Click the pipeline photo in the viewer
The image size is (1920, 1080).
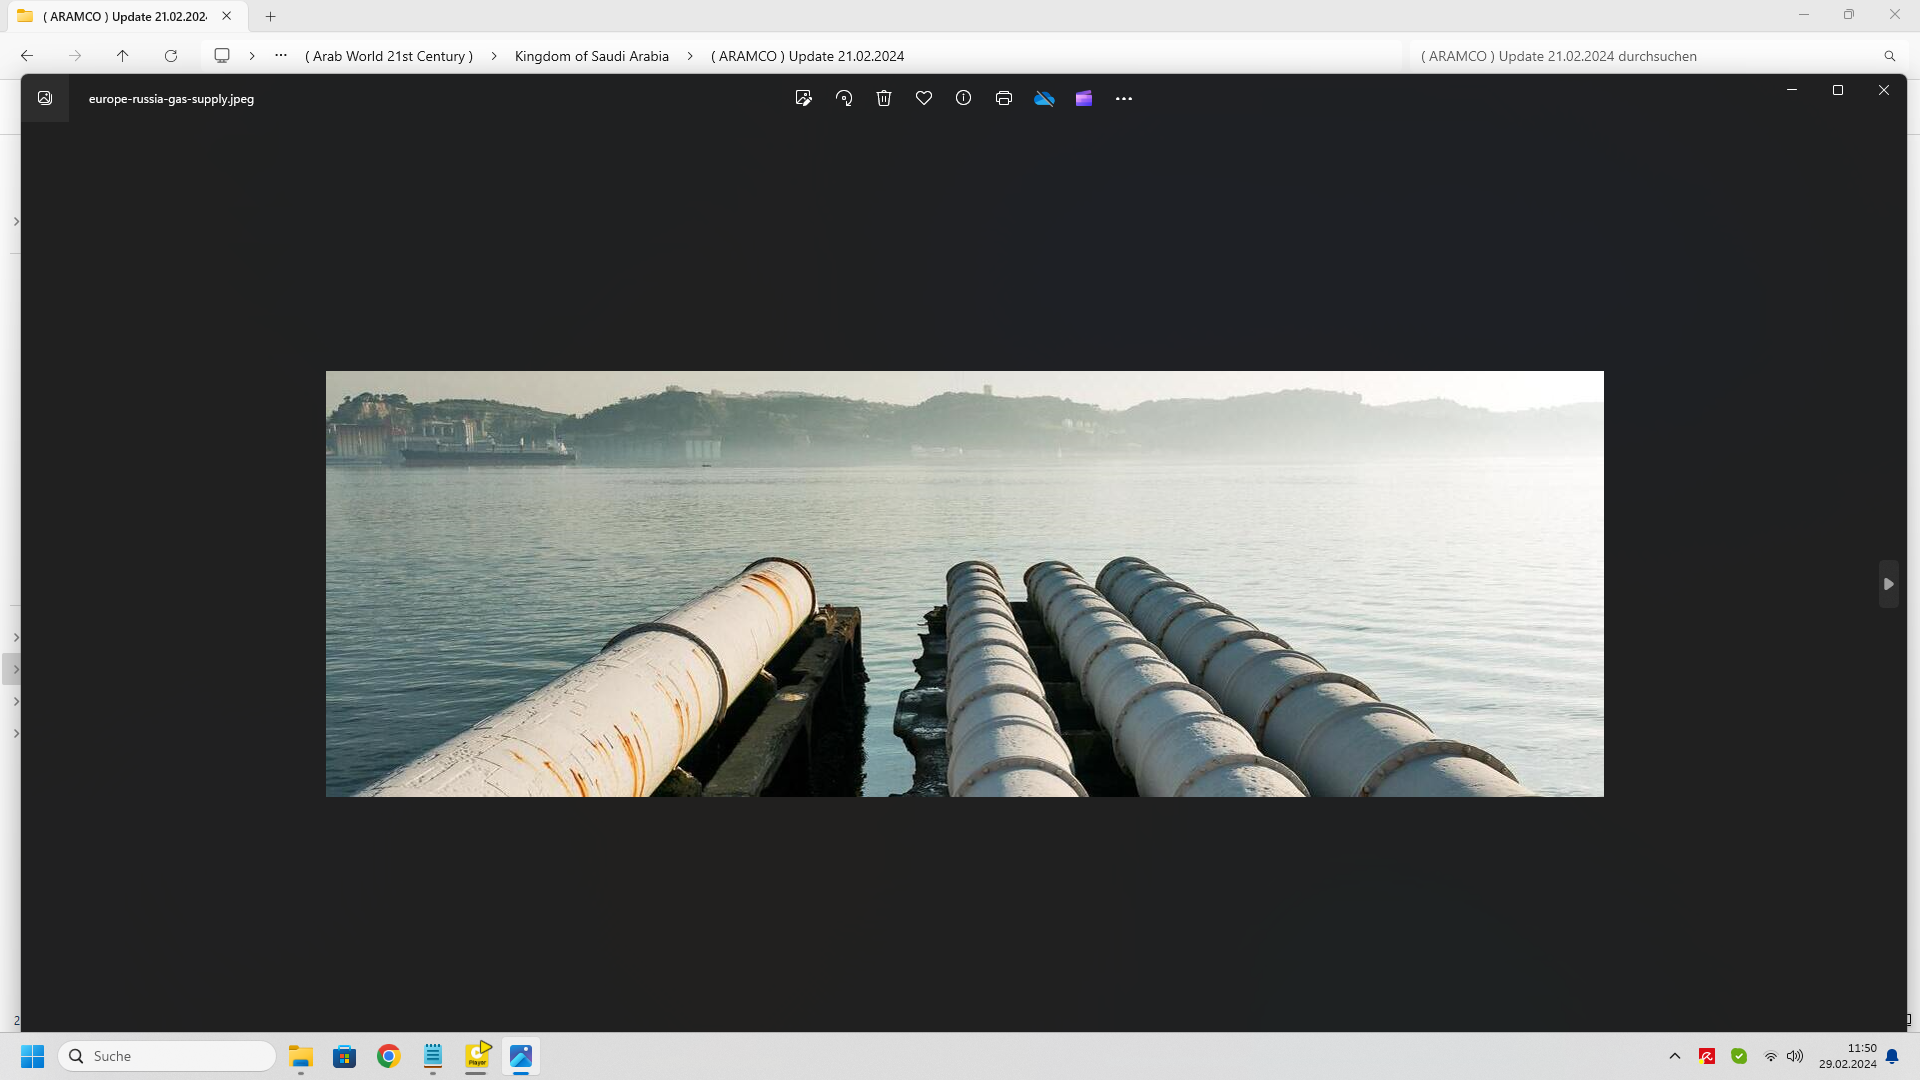tap(964, 584)
